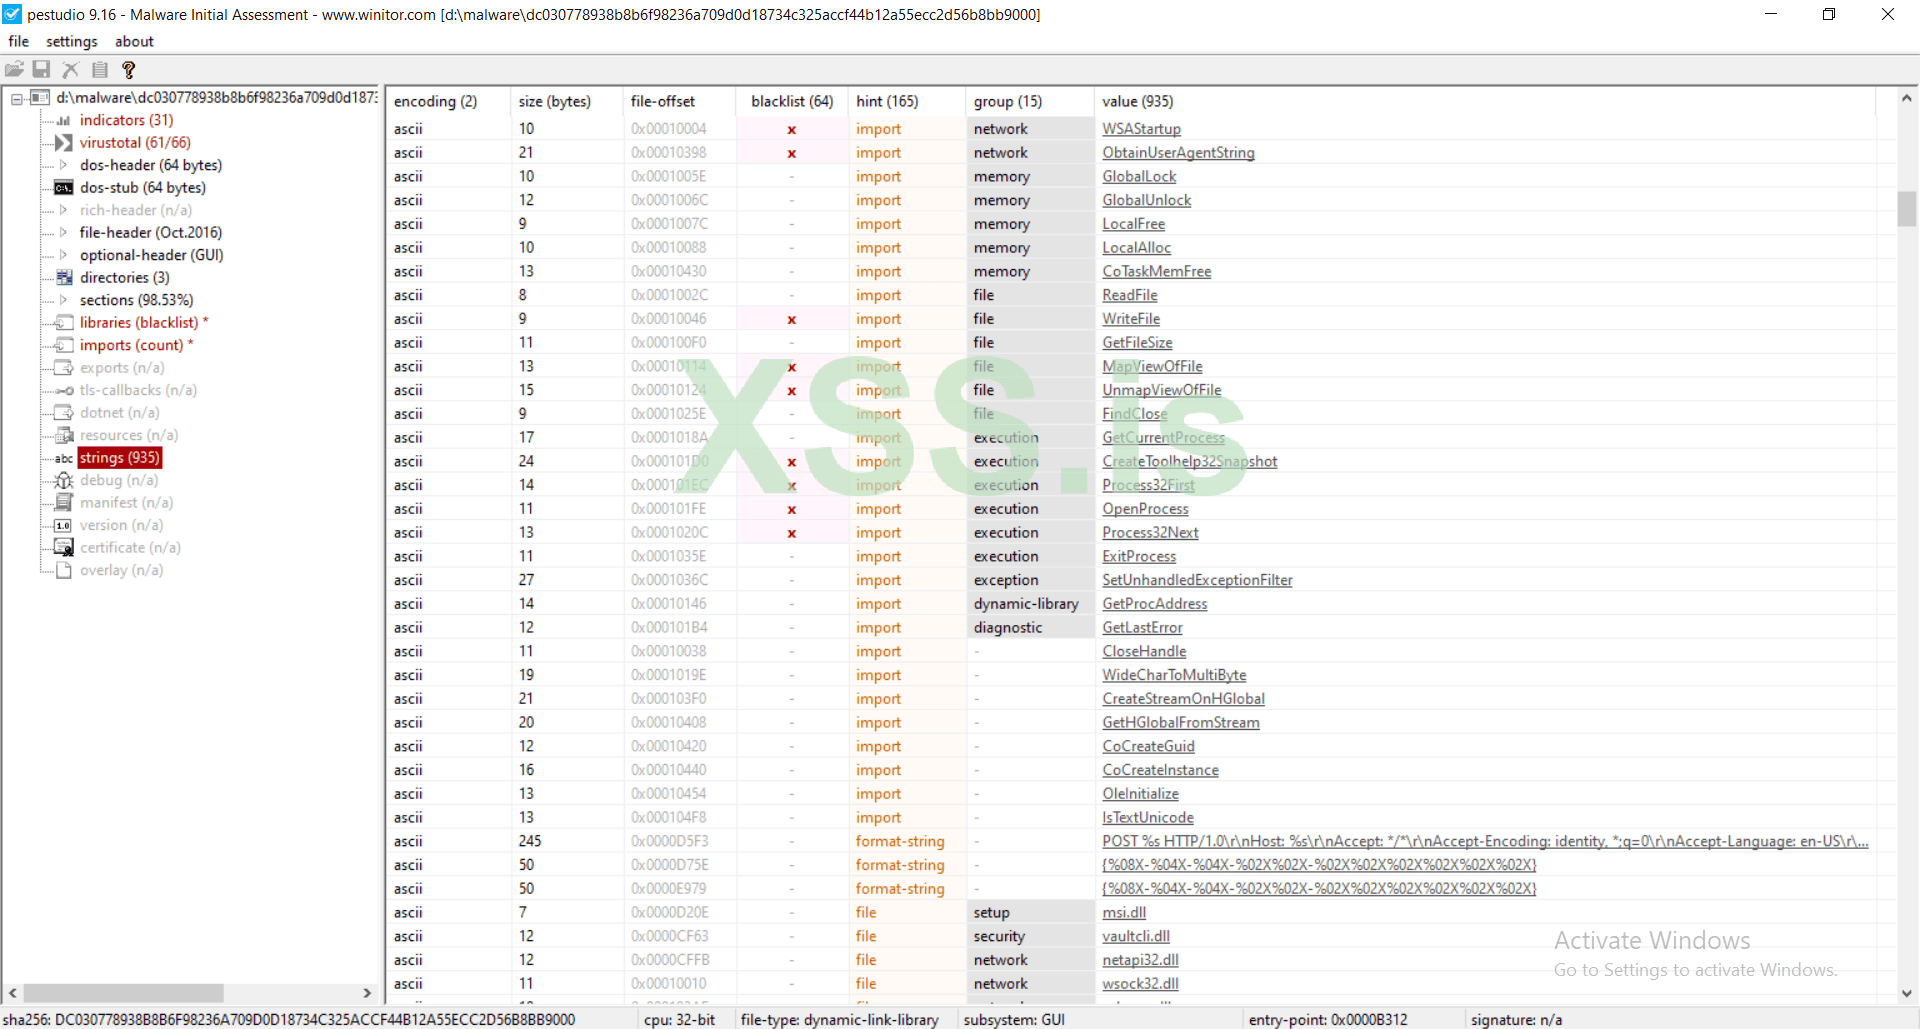Click the imports icon in tree

(64, 345)
